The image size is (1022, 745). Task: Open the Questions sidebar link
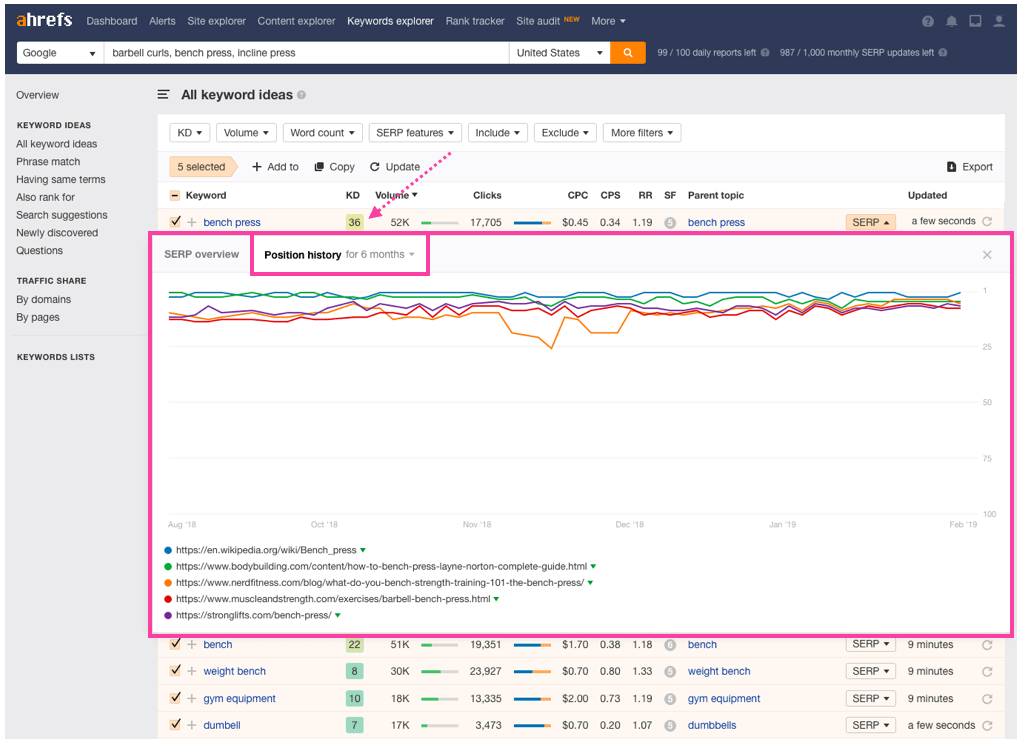coord(40,251)
